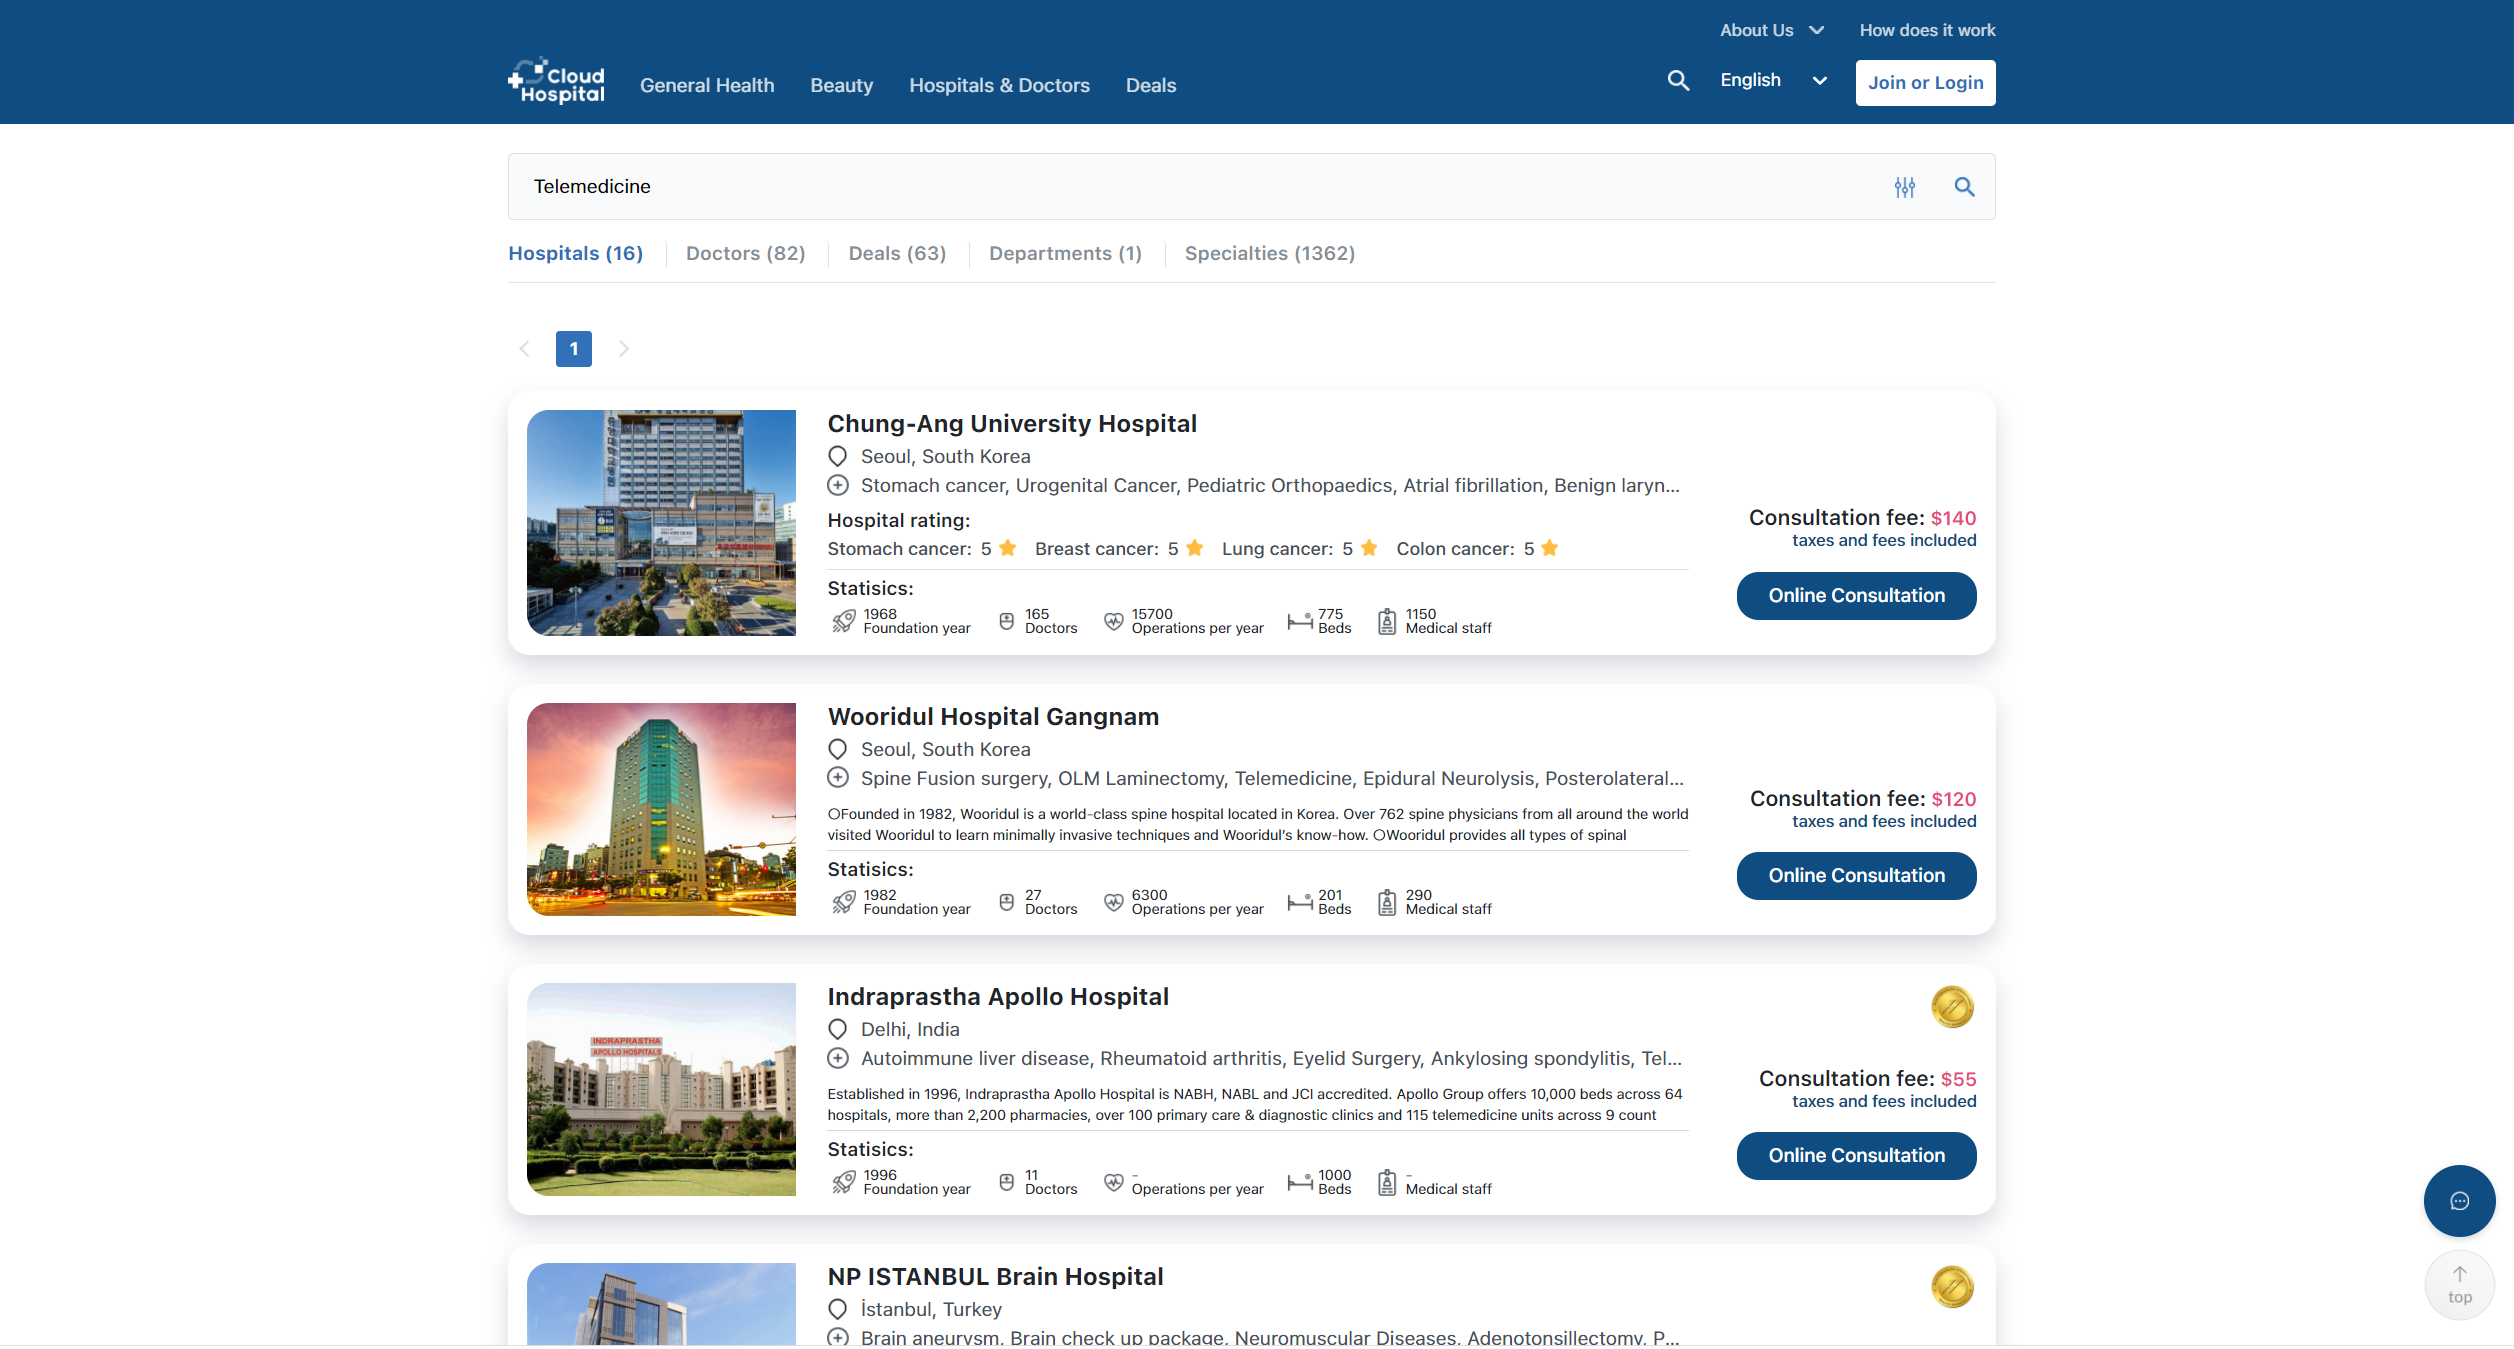Switch to the Deals (63) tab
Image resolution: width=2514 pixels, height=1349 pixels.
tap(897, 254)
